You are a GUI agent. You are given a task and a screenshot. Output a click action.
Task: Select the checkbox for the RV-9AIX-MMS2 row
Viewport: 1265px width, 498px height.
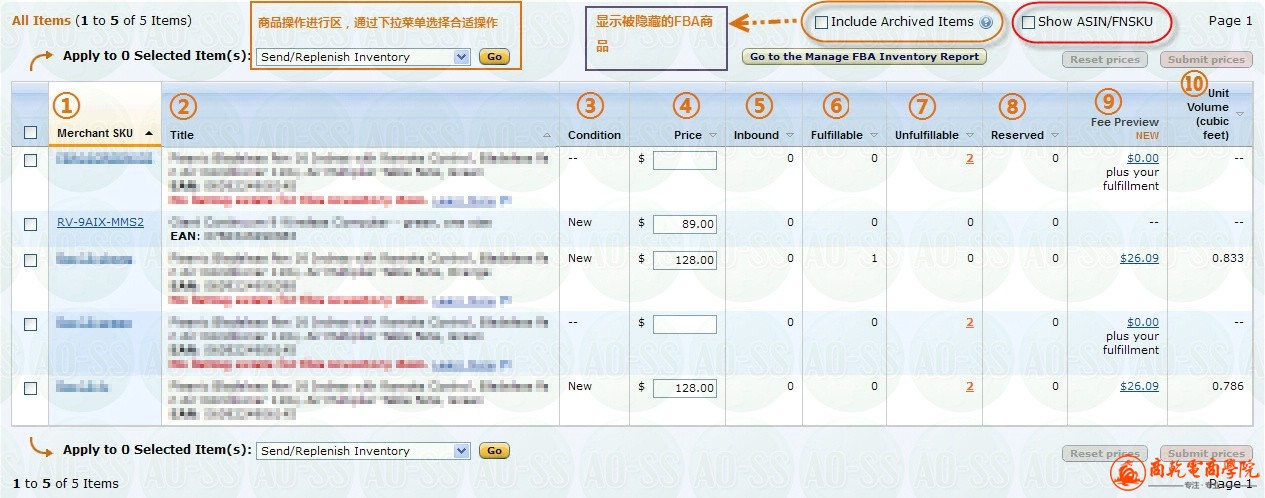click(30, 224)
